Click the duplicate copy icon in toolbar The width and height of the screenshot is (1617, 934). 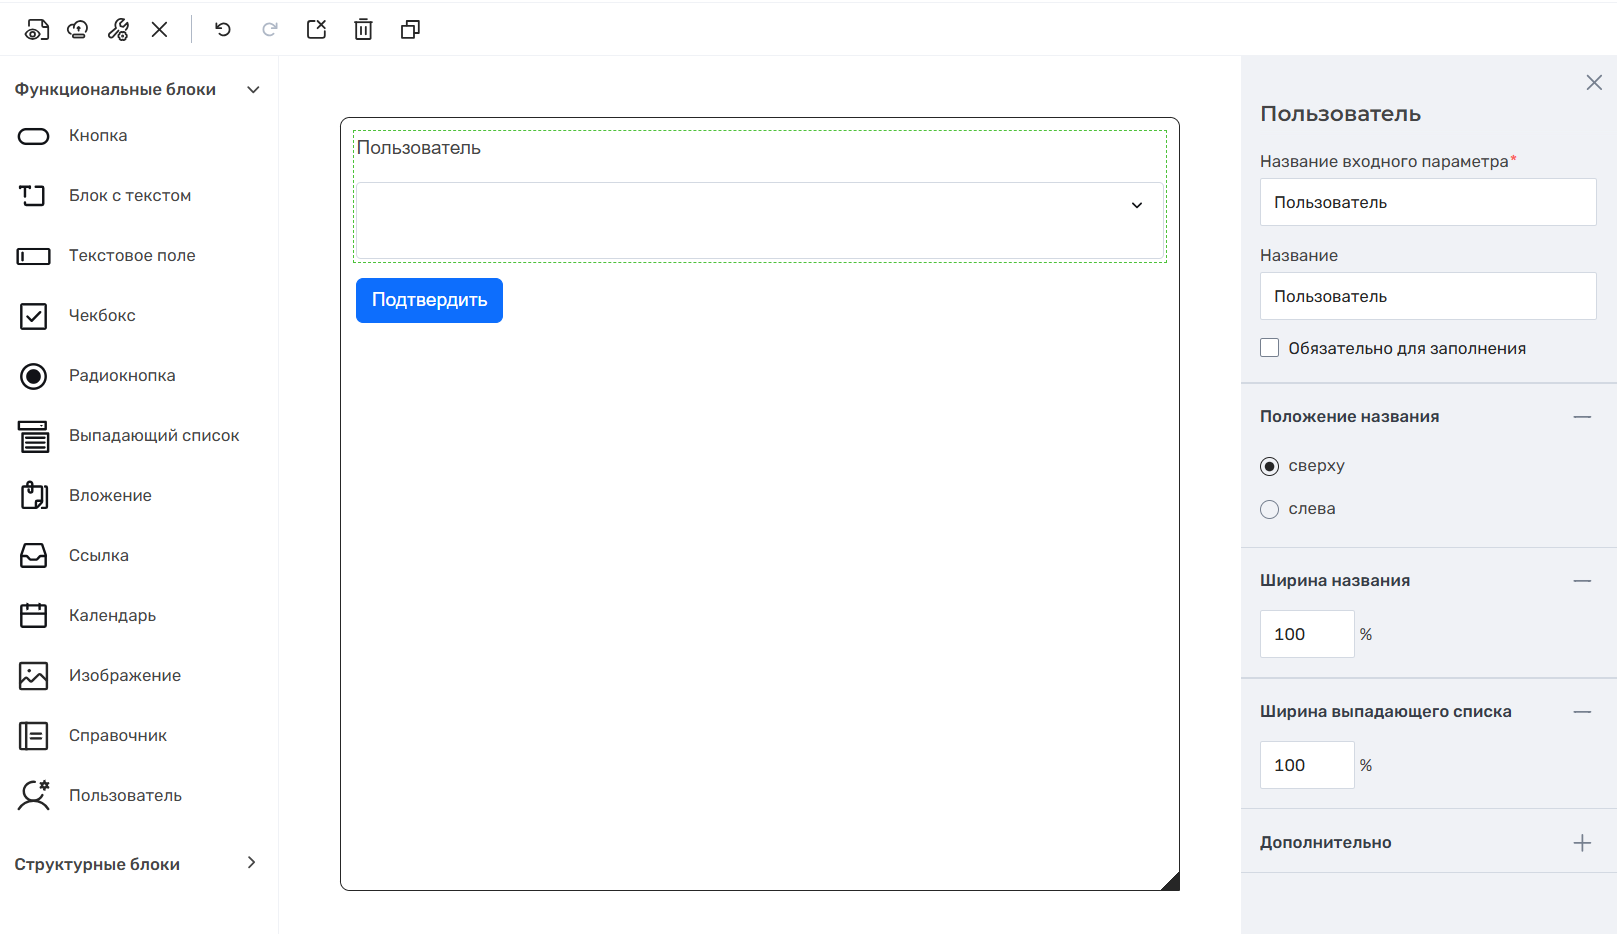tap(410, 30)
